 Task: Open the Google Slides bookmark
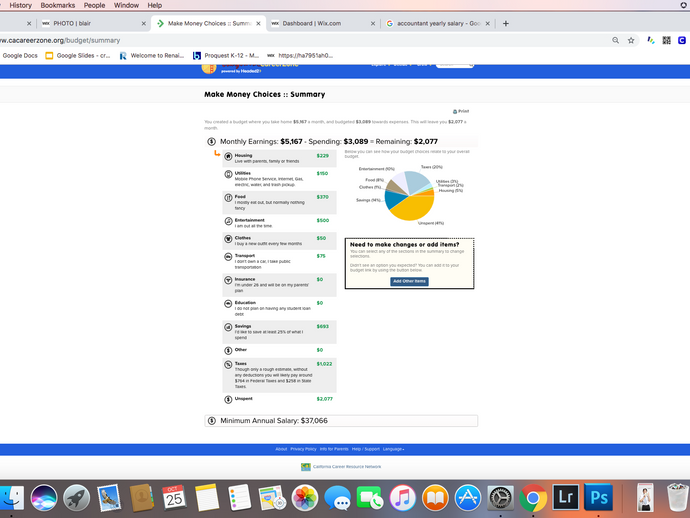[x=78, y=55]
